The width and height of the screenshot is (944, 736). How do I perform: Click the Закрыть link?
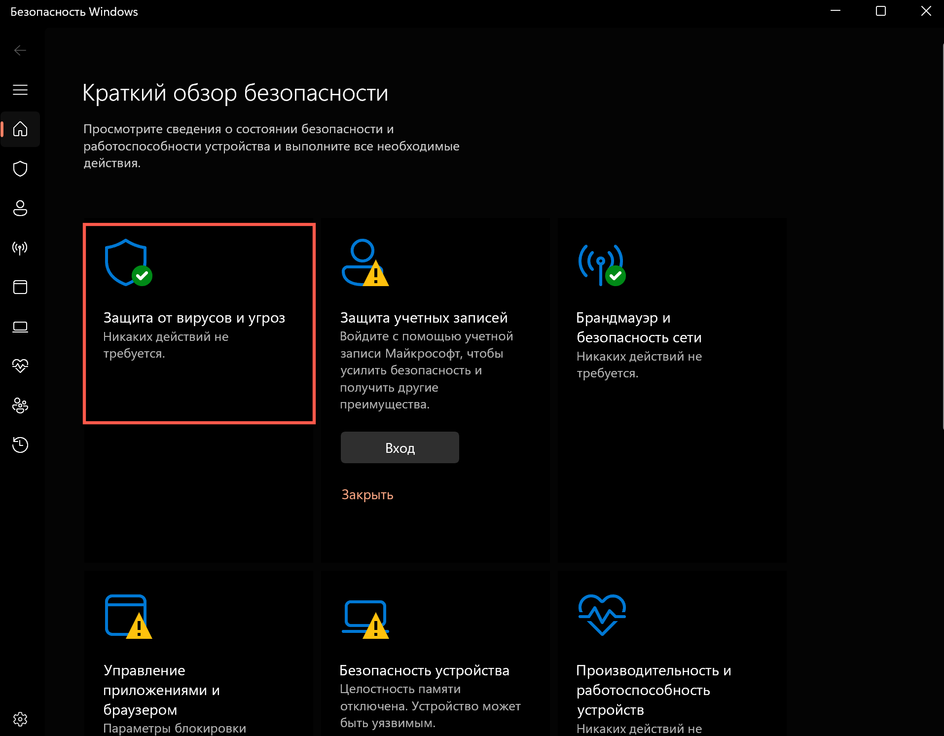367,495
